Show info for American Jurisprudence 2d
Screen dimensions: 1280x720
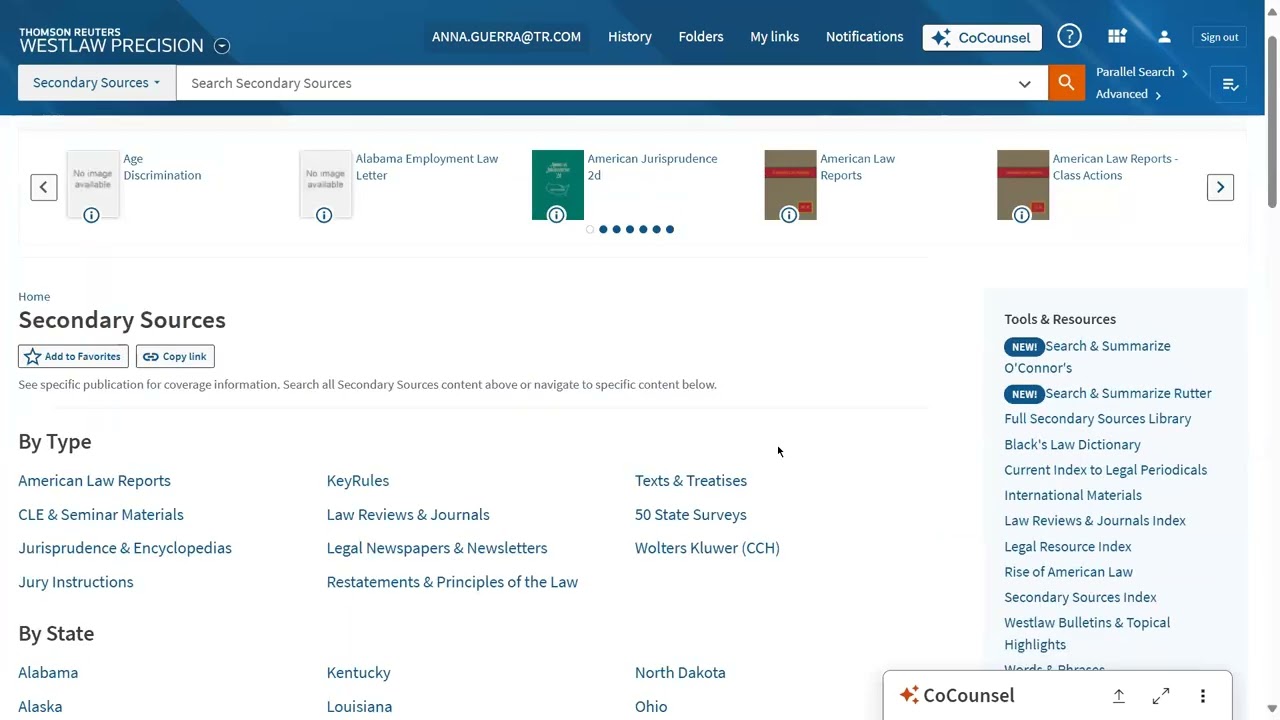click(x=557, y=215)
